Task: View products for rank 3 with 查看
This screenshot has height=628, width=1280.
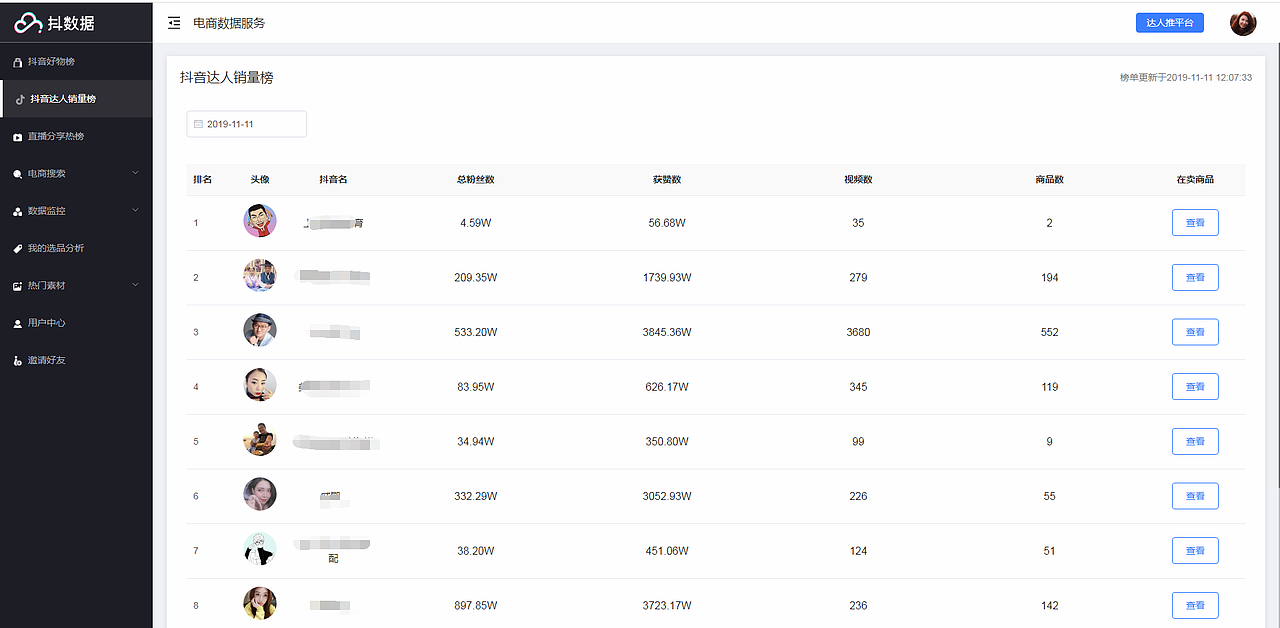Action: tap(1195, 332)
